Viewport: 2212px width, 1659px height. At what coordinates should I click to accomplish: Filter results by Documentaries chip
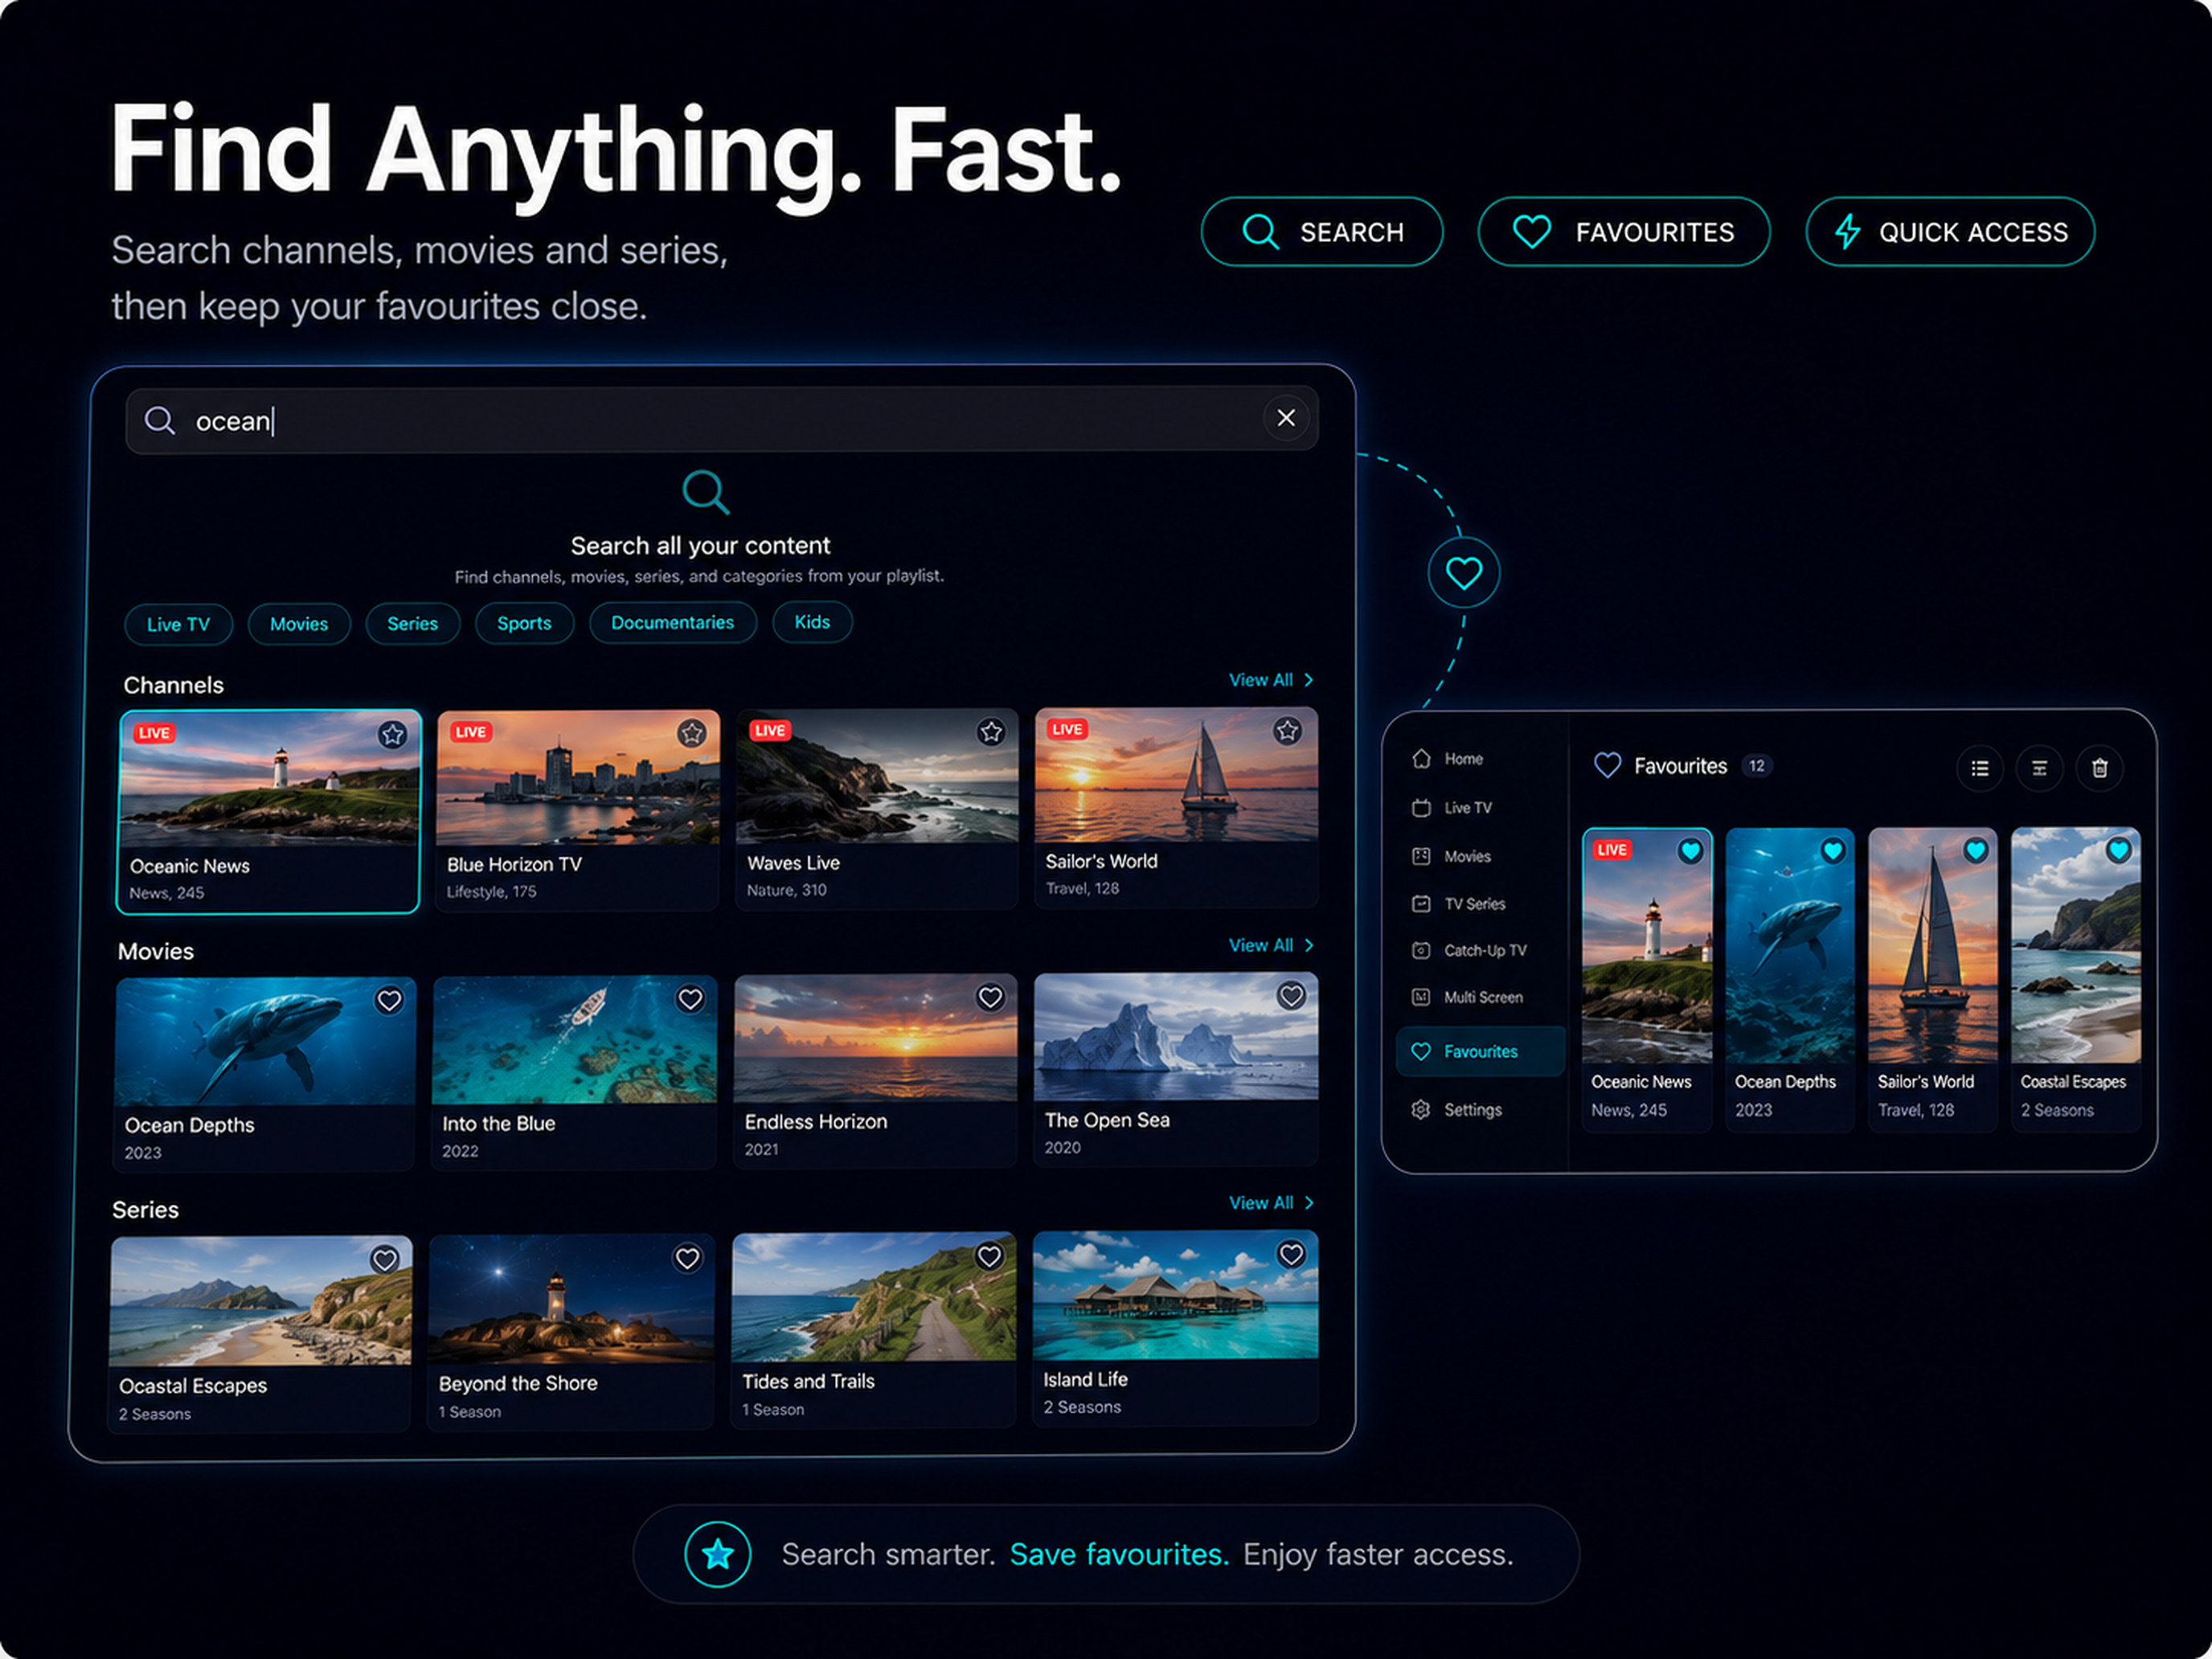pyautogui.click(x=672, y=622)
